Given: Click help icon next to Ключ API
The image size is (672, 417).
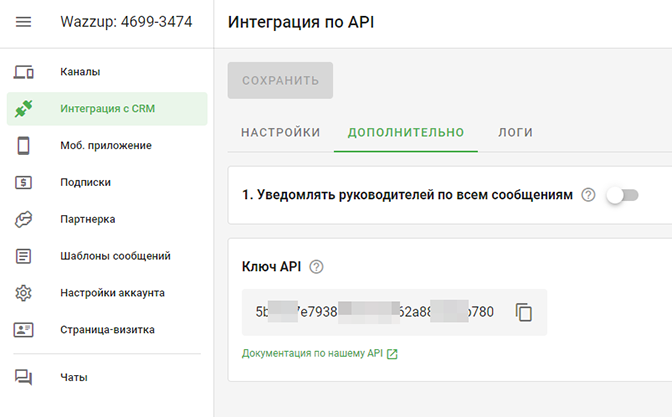Looking at the screenshot, I should 317,266.
